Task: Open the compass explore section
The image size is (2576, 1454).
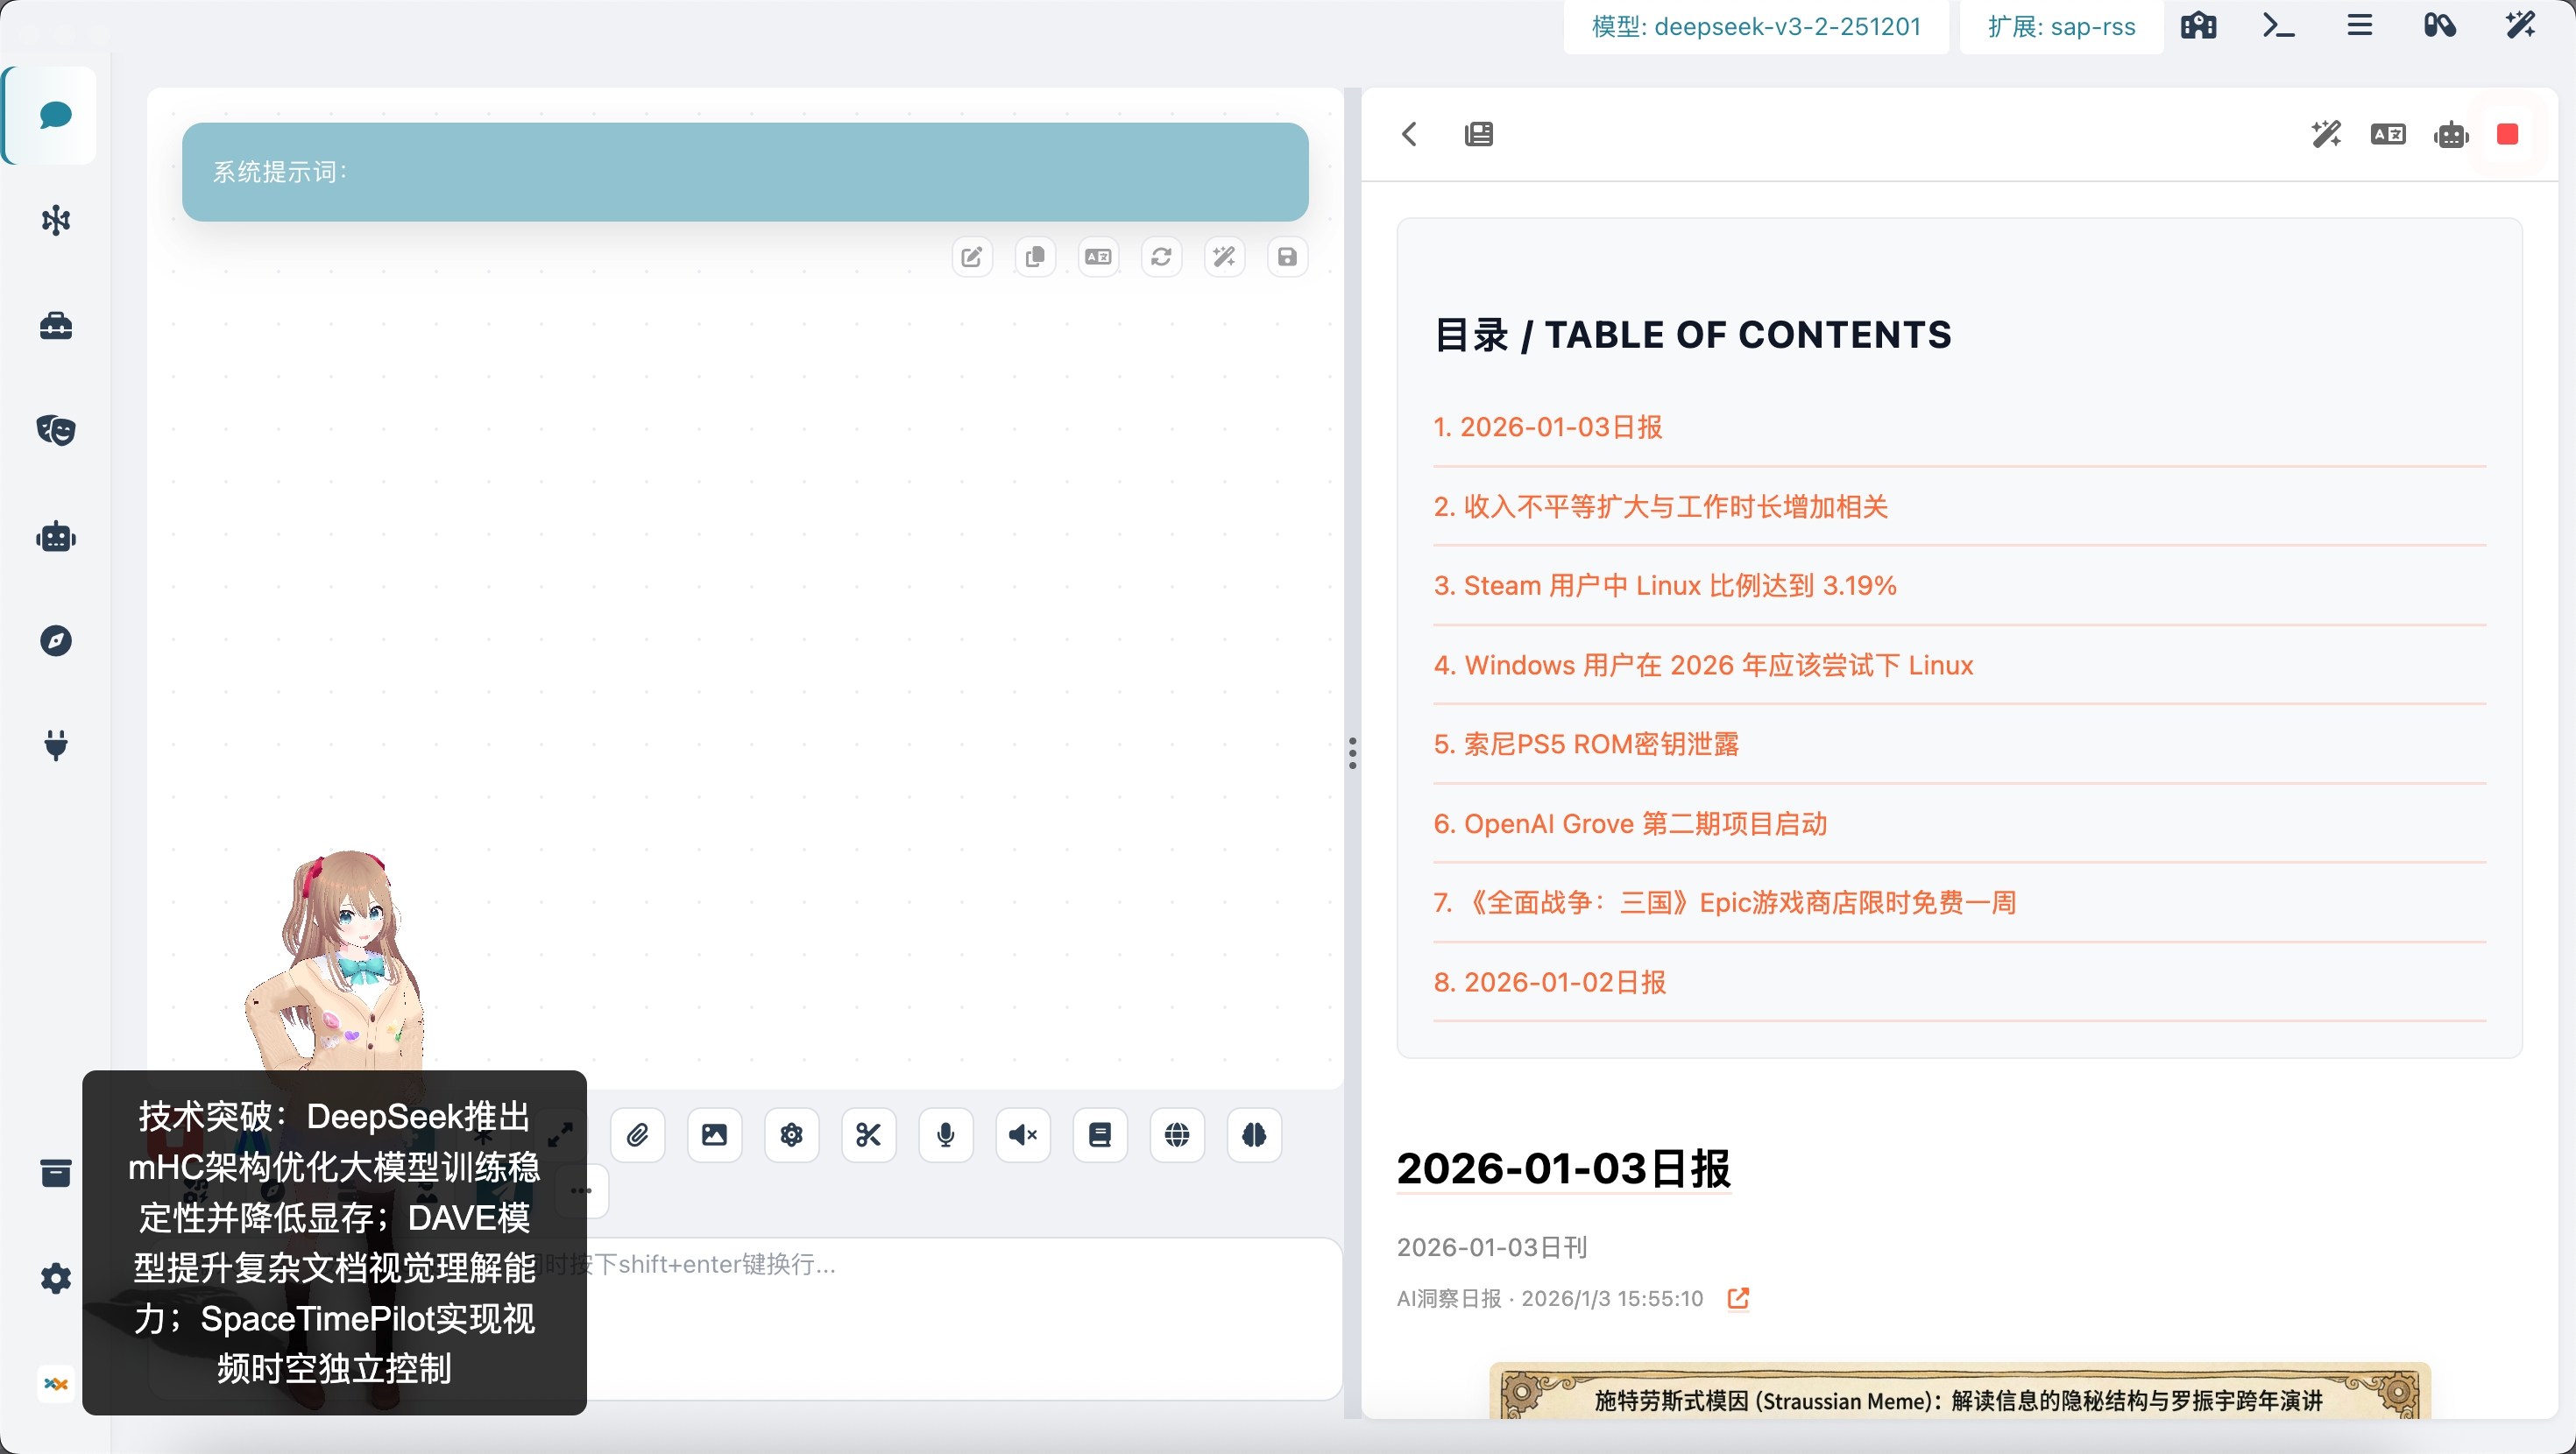Action: 56,641
